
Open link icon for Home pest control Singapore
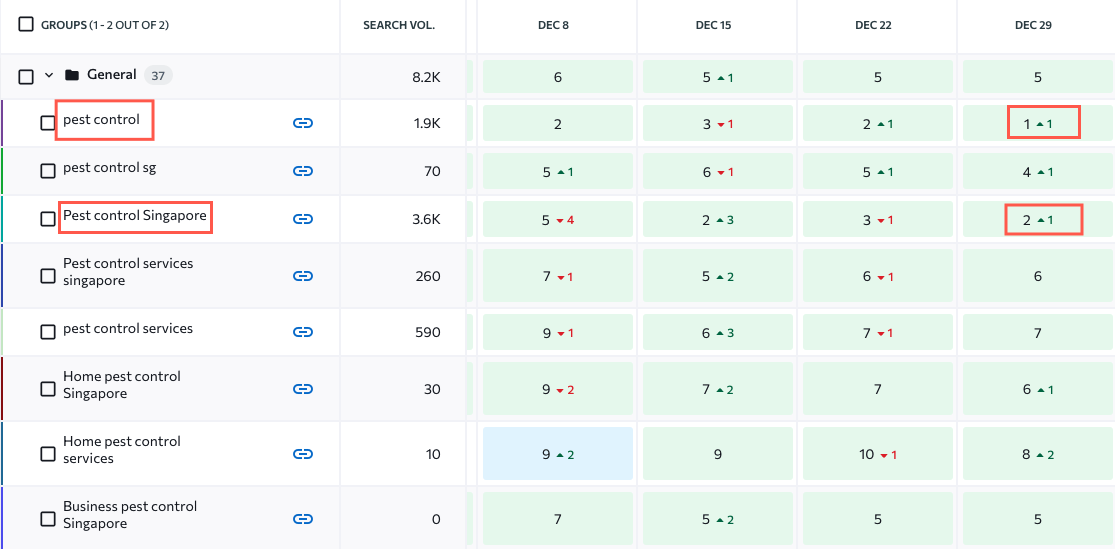pos(303,389)
